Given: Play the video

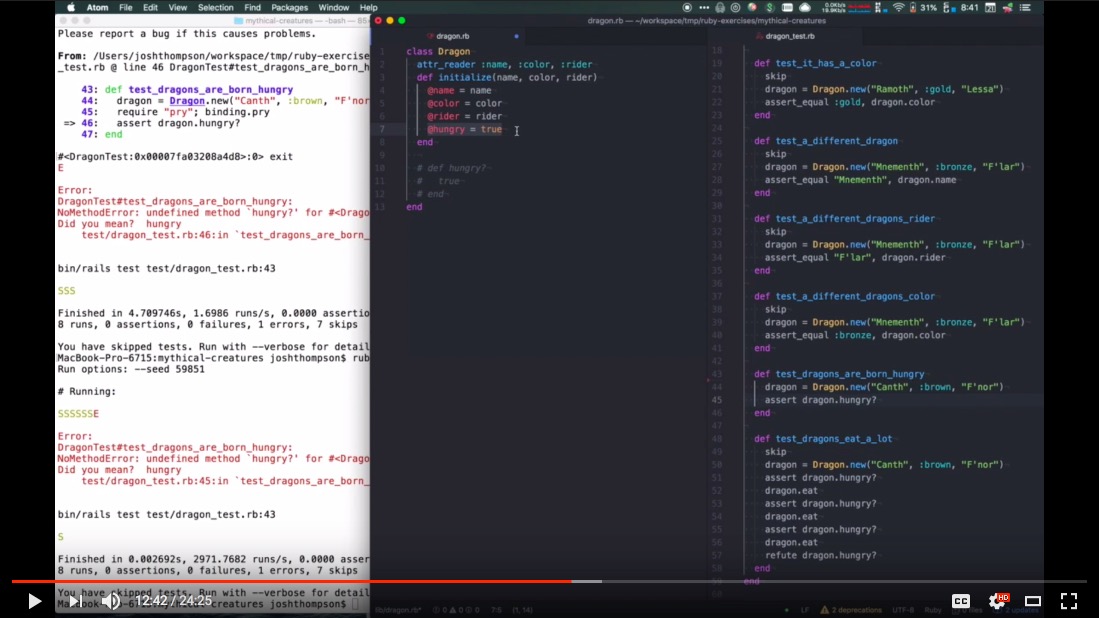Looking at the screenshot, I should coord(34,601).
